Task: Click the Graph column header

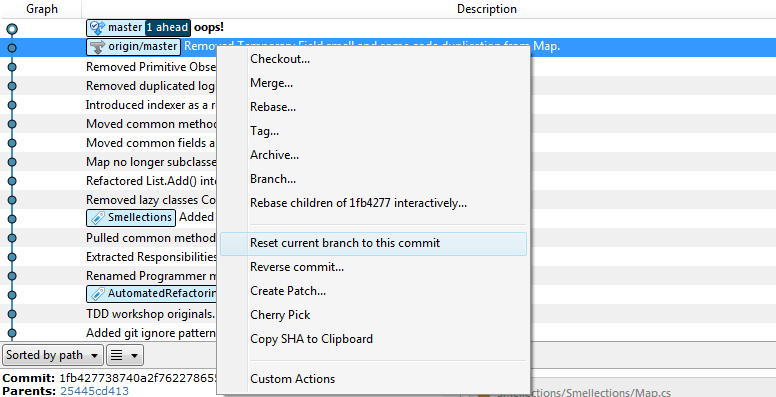Action: tap(42, 9)
